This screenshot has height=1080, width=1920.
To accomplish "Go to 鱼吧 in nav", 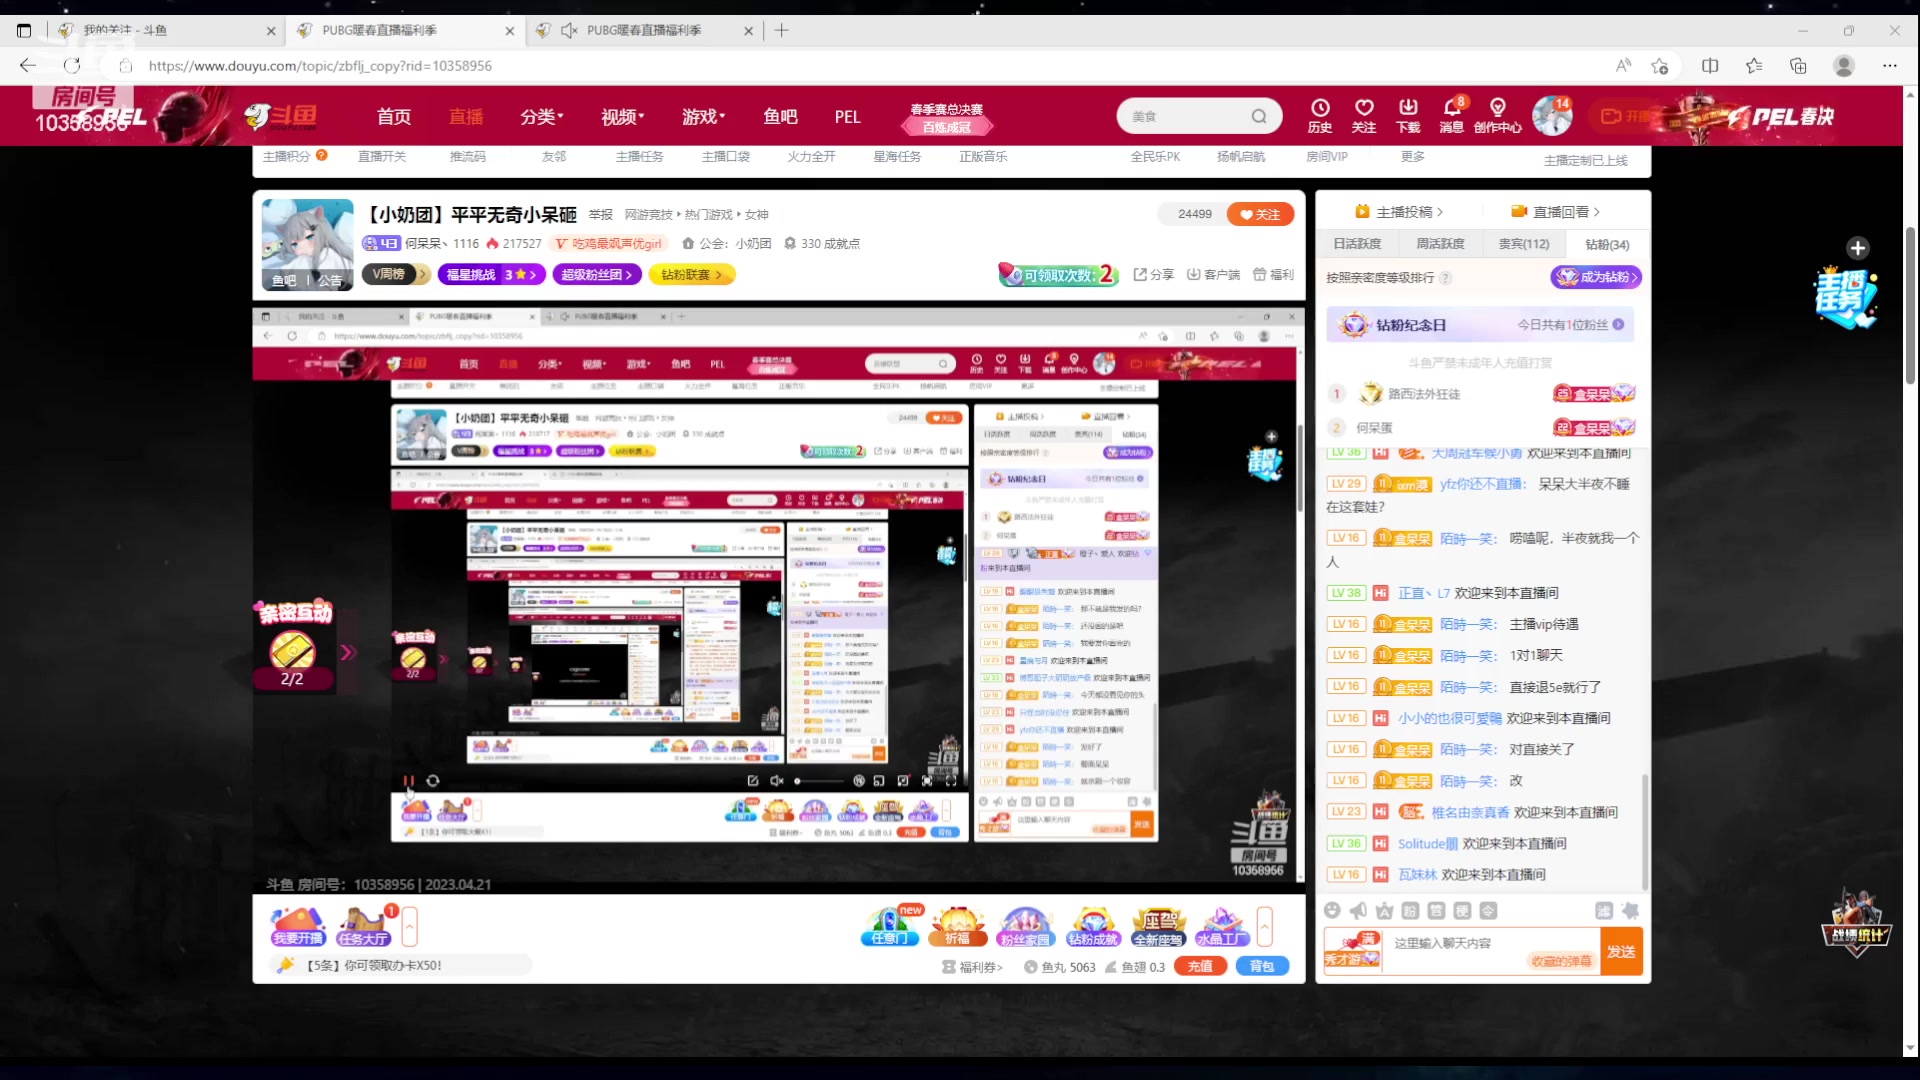I will point(780,117).
